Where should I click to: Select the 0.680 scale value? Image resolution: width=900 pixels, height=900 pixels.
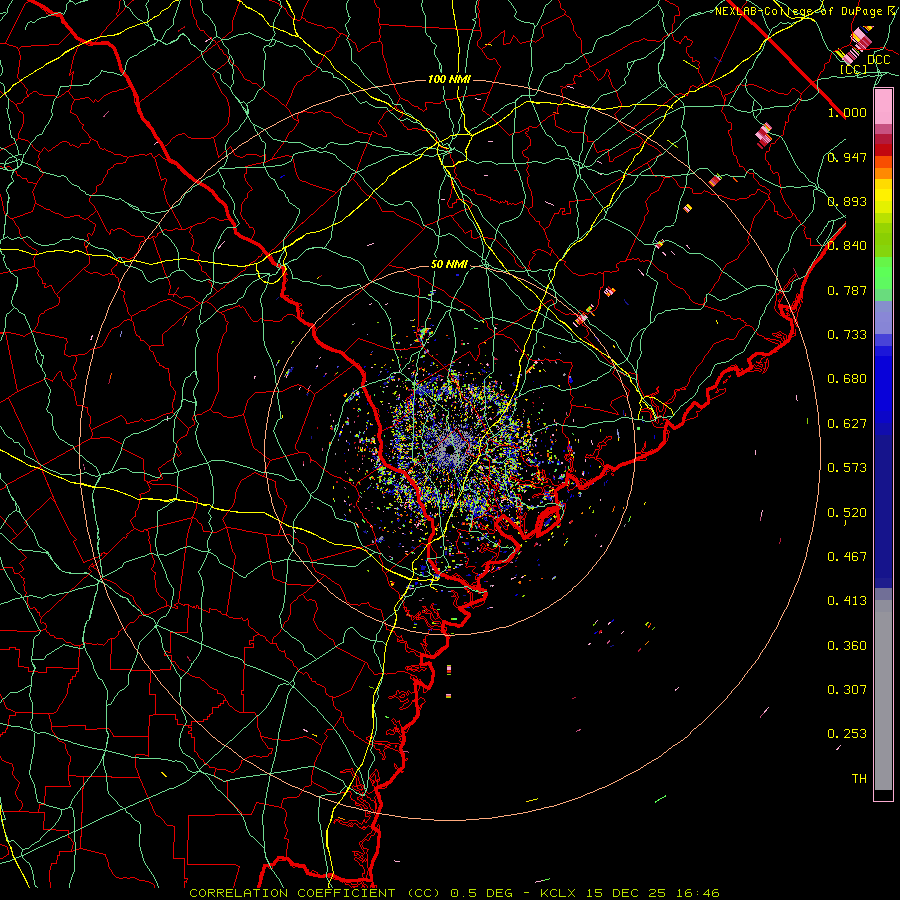(x=847, y=379)
